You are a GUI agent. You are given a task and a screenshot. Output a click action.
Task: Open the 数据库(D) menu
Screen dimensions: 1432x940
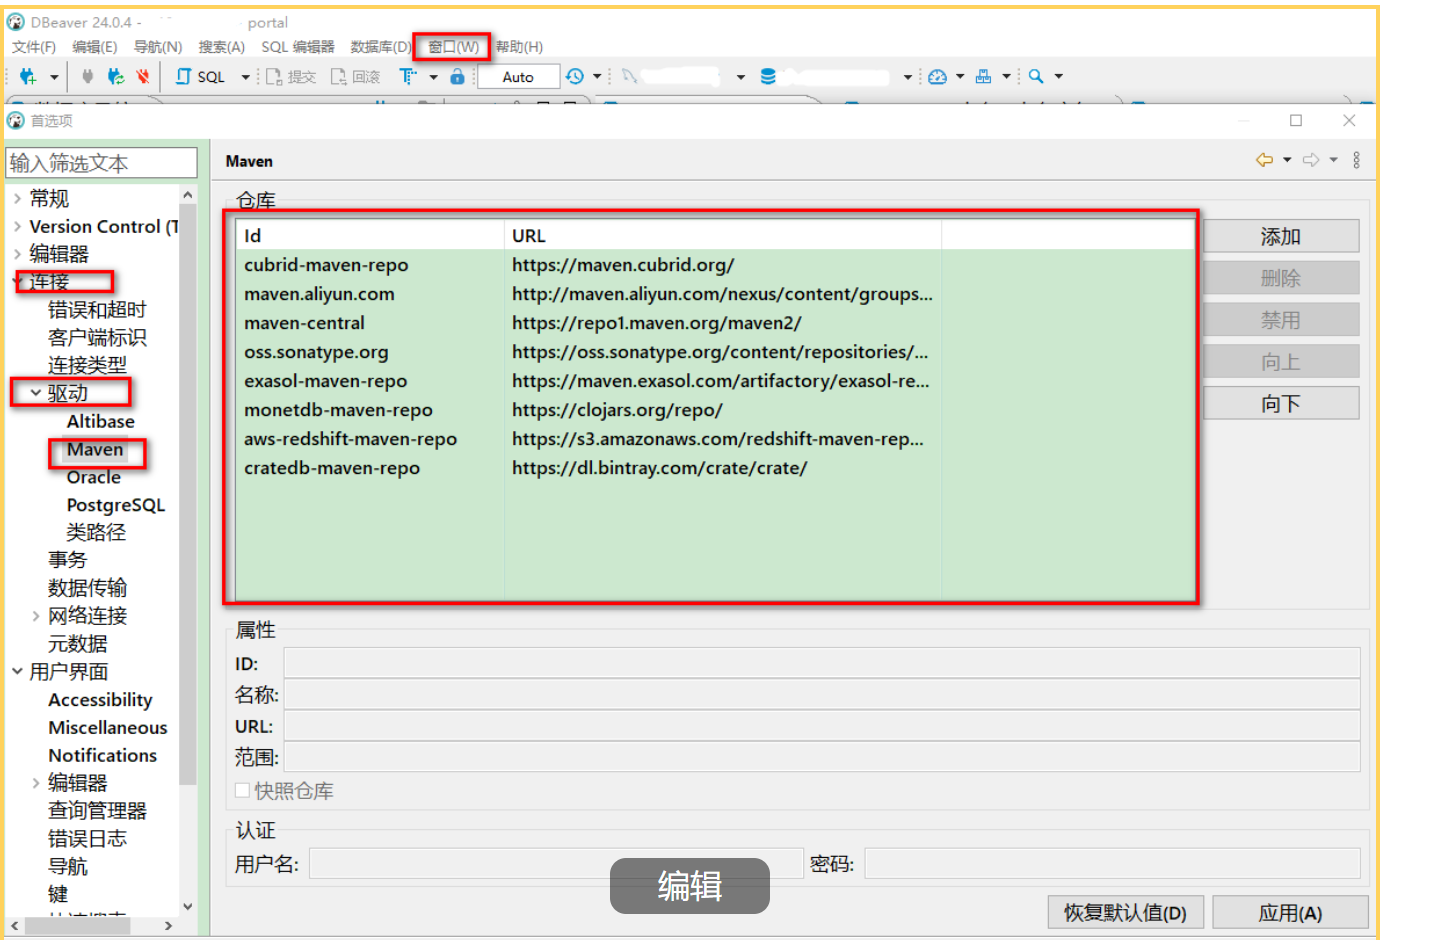(x=381, y=47)
